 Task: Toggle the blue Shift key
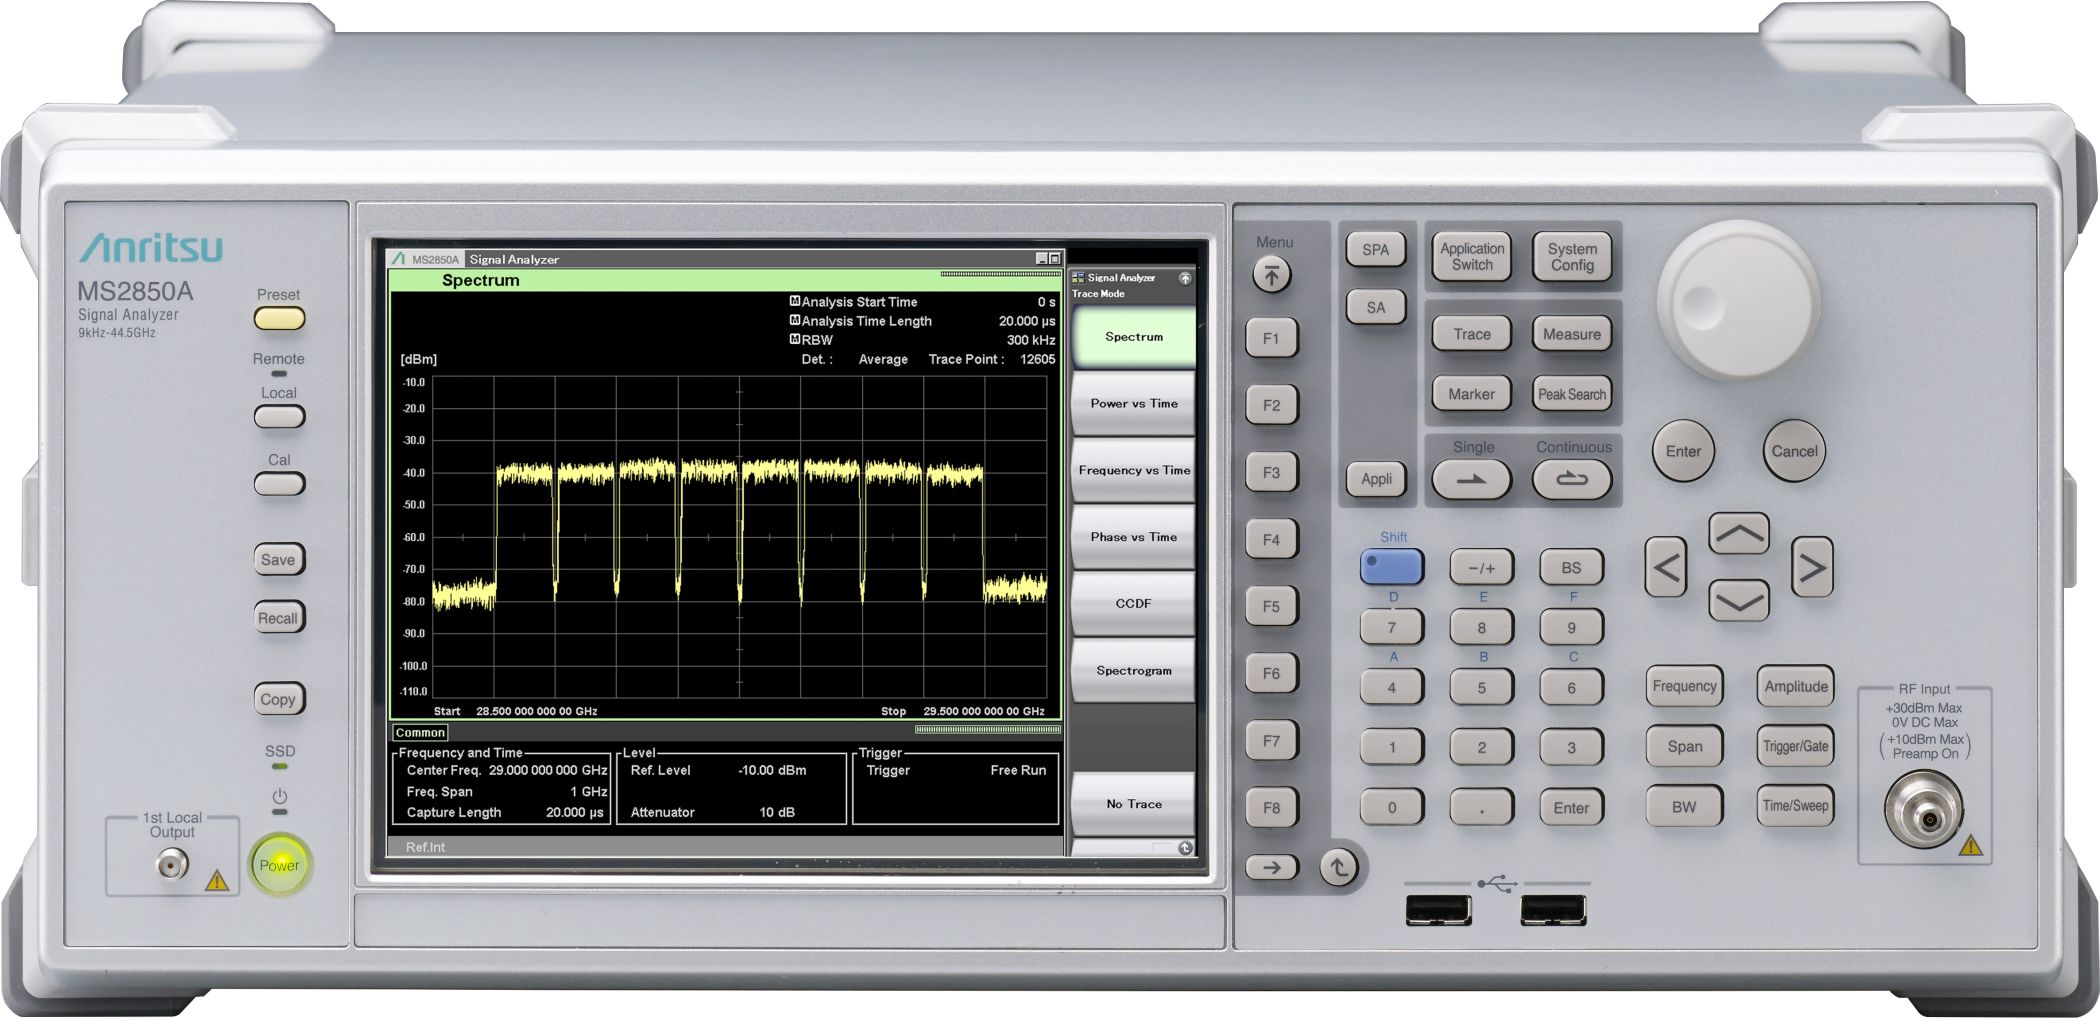coord(1391,566)
